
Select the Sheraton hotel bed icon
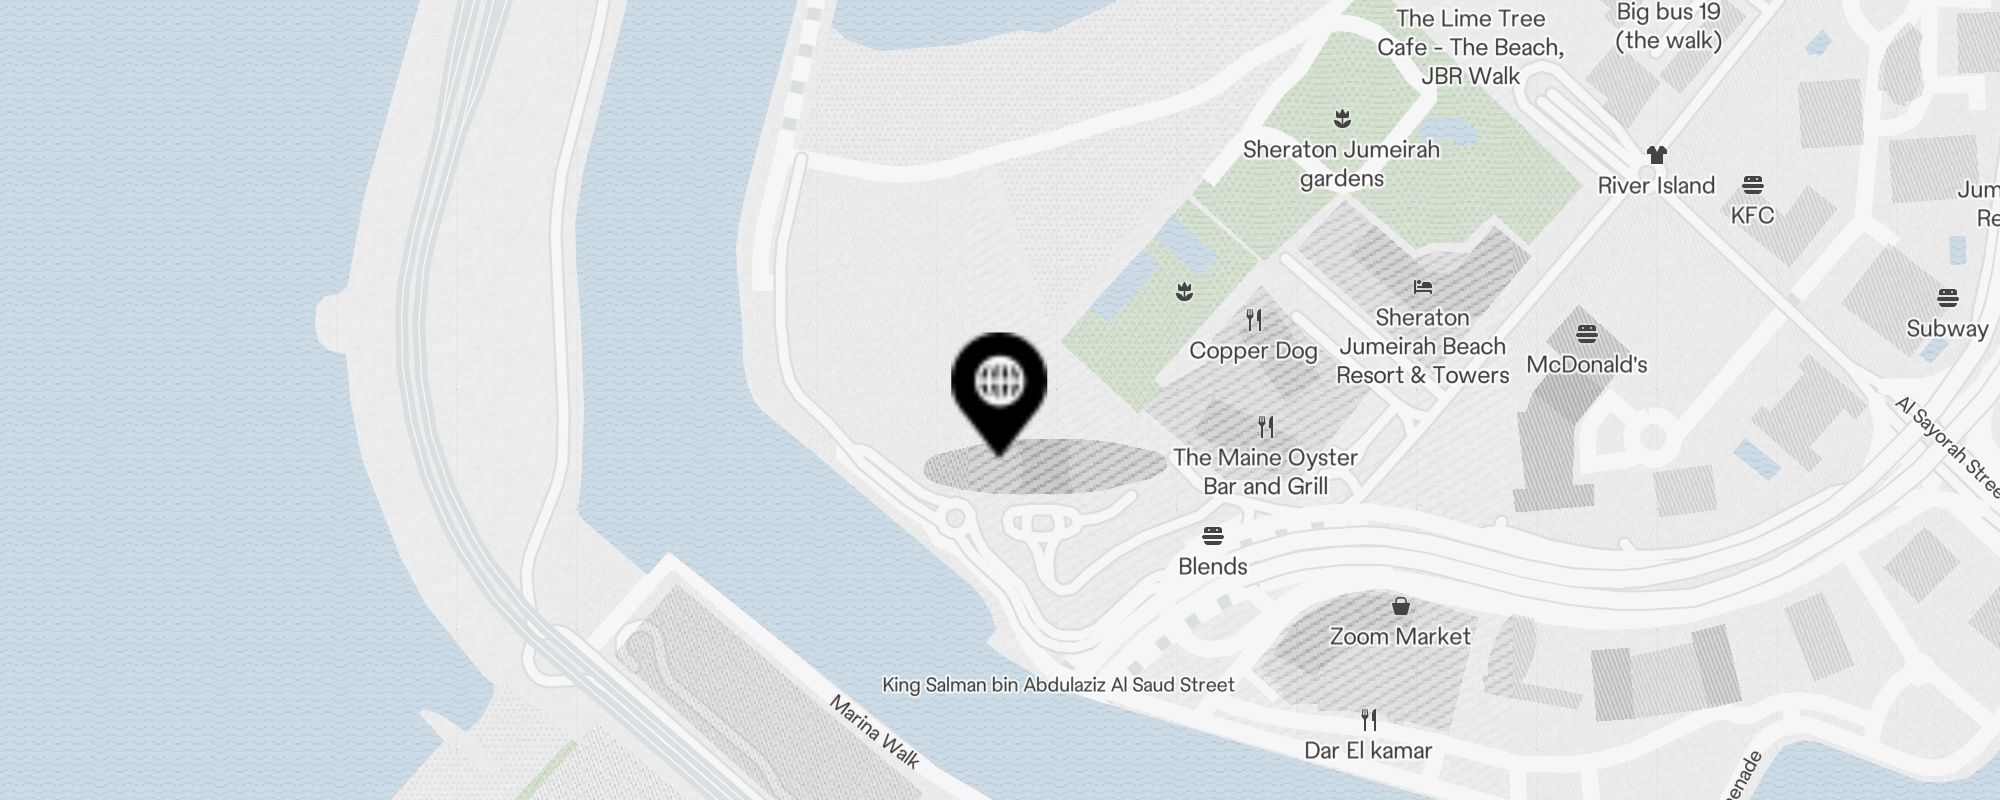1423,287
